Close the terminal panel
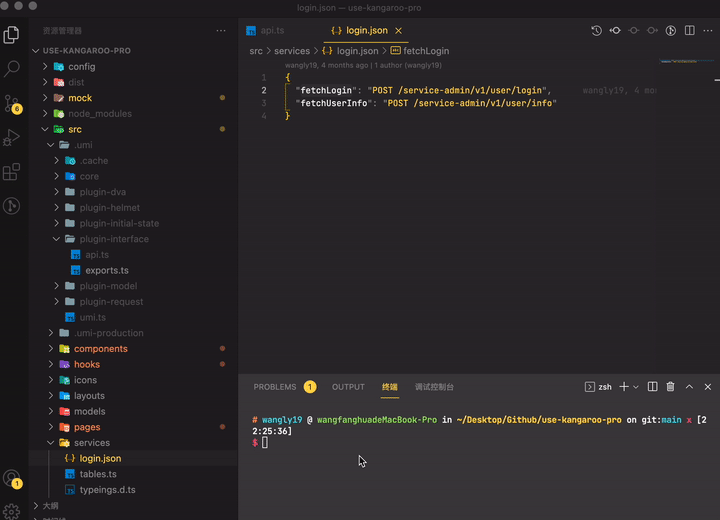This screenshot has width=720, height=520. coord(708,387)
